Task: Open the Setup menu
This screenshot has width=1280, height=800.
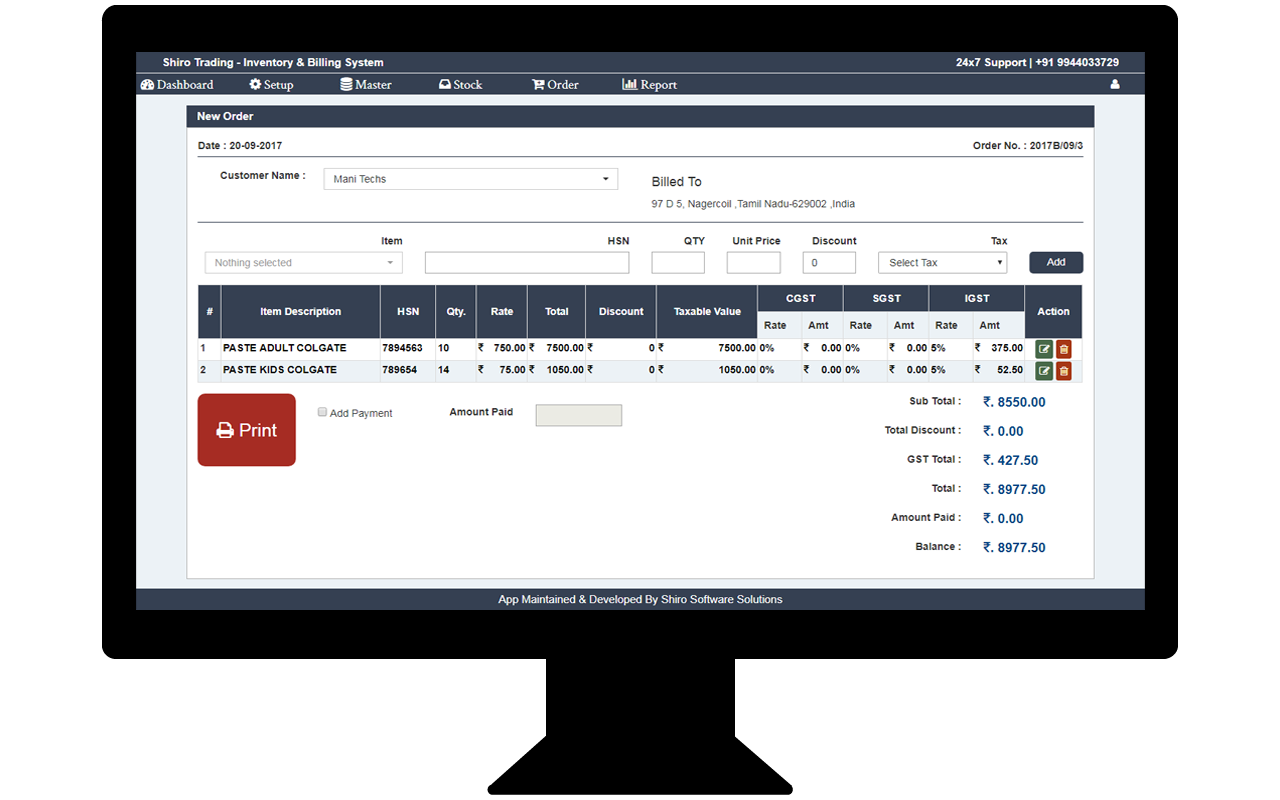Action: click(271, 85)
